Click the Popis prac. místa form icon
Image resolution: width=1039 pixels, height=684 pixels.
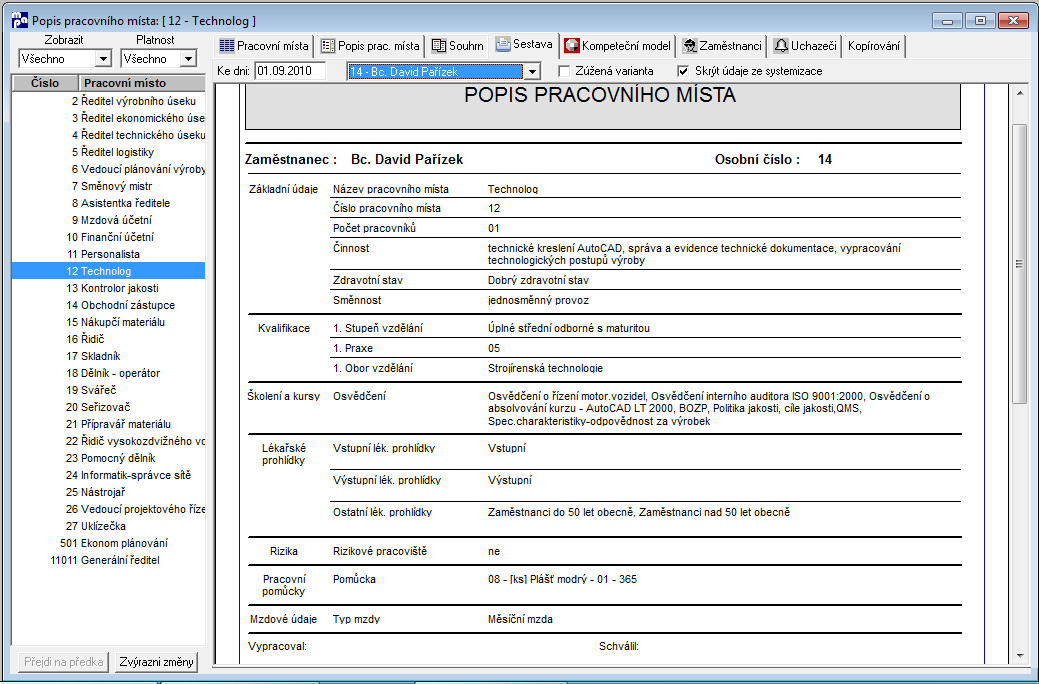327,46
